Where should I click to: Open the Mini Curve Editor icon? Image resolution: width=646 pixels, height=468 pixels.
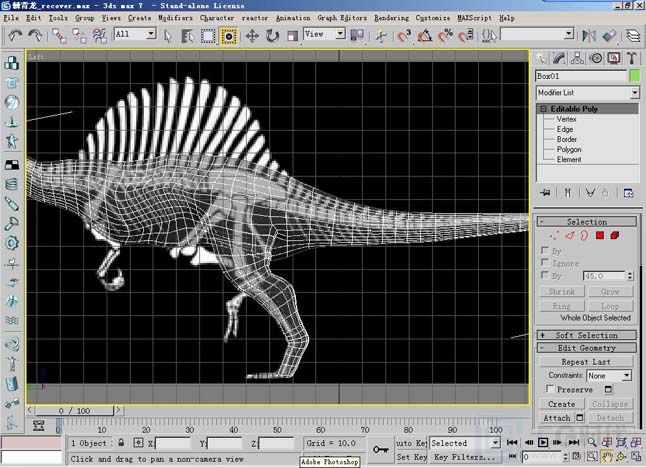click(x=39, y=425)
